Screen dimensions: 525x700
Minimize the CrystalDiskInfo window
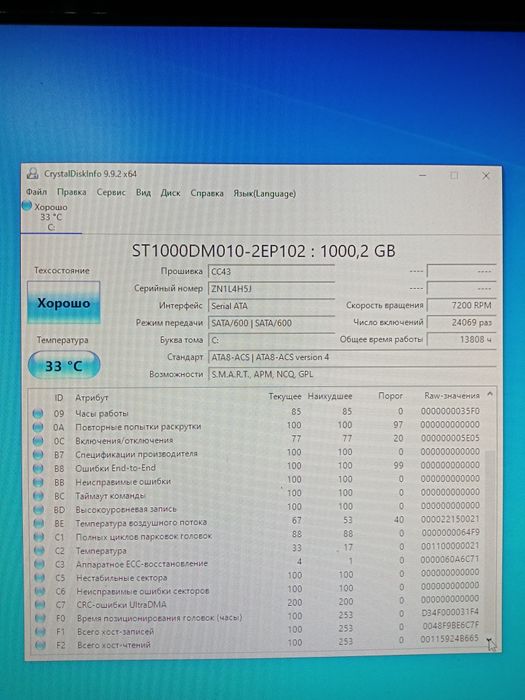(422, 175)
